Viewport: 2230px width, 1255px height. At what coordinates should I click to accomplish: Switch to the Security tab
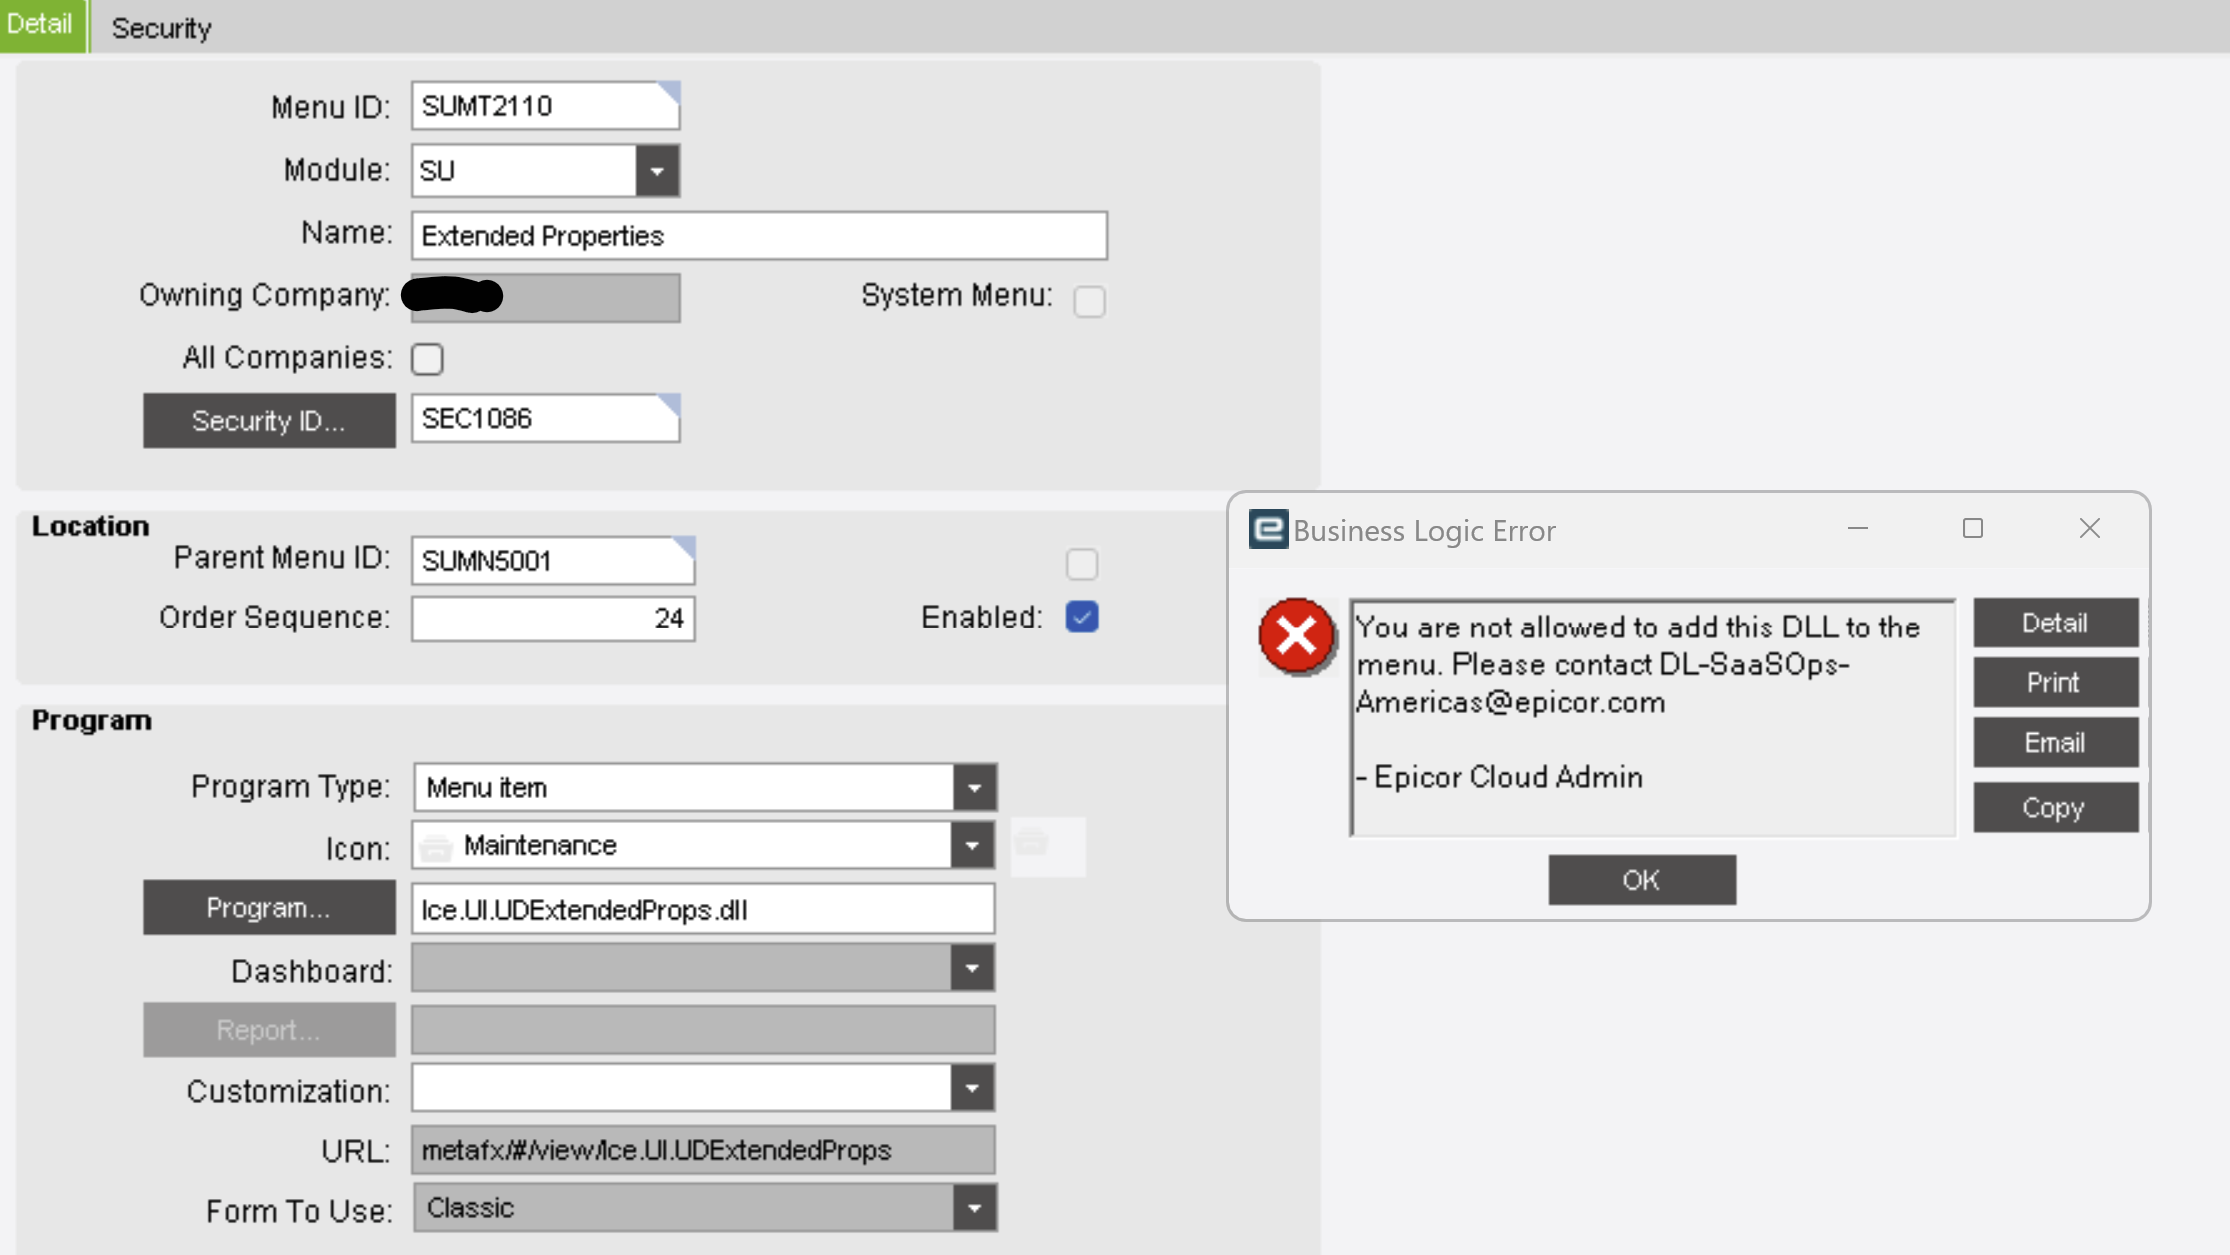pyautogui.click(x=161, y=28)
